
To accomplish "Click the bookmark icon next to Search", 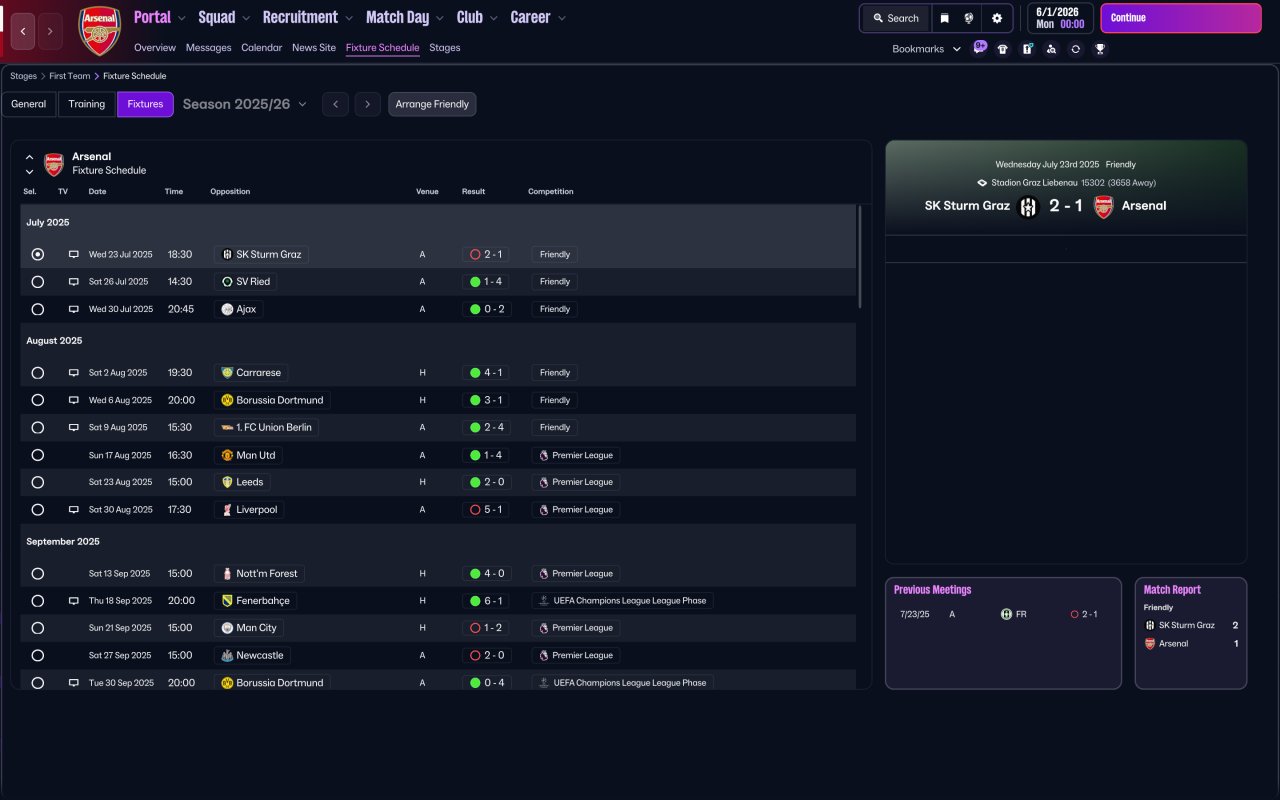I will [944, 18].
